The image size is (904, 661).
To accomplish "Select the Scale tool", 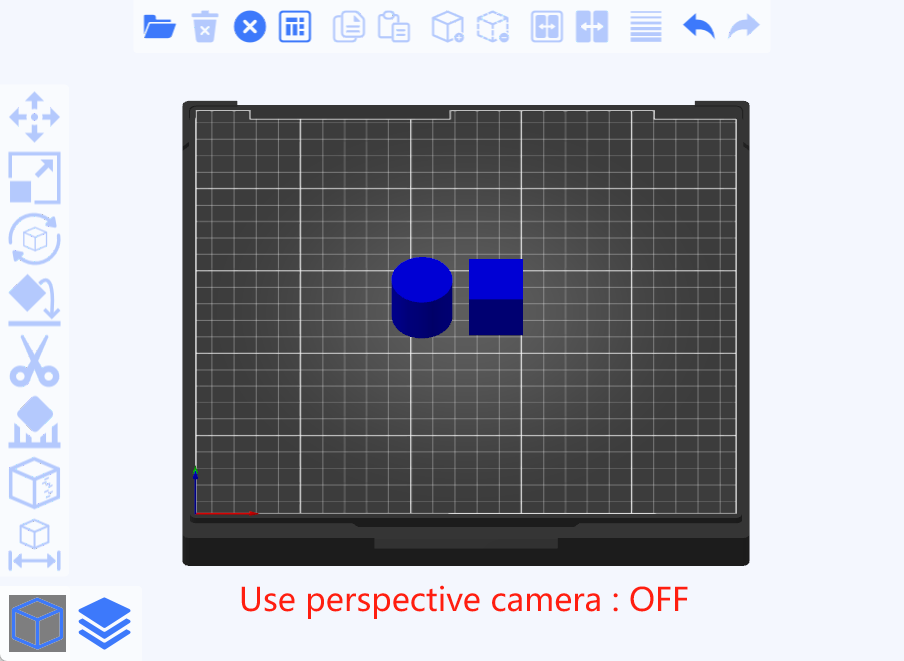I will 34,178.
